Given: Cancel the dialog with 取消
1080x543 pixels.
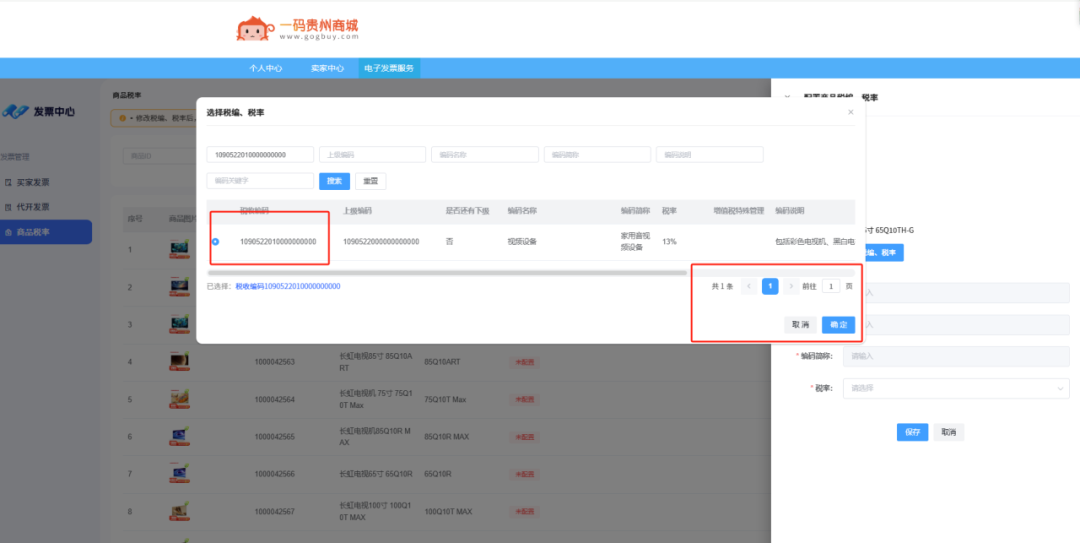Looking at the screenshot, I should tap(800, 325).
